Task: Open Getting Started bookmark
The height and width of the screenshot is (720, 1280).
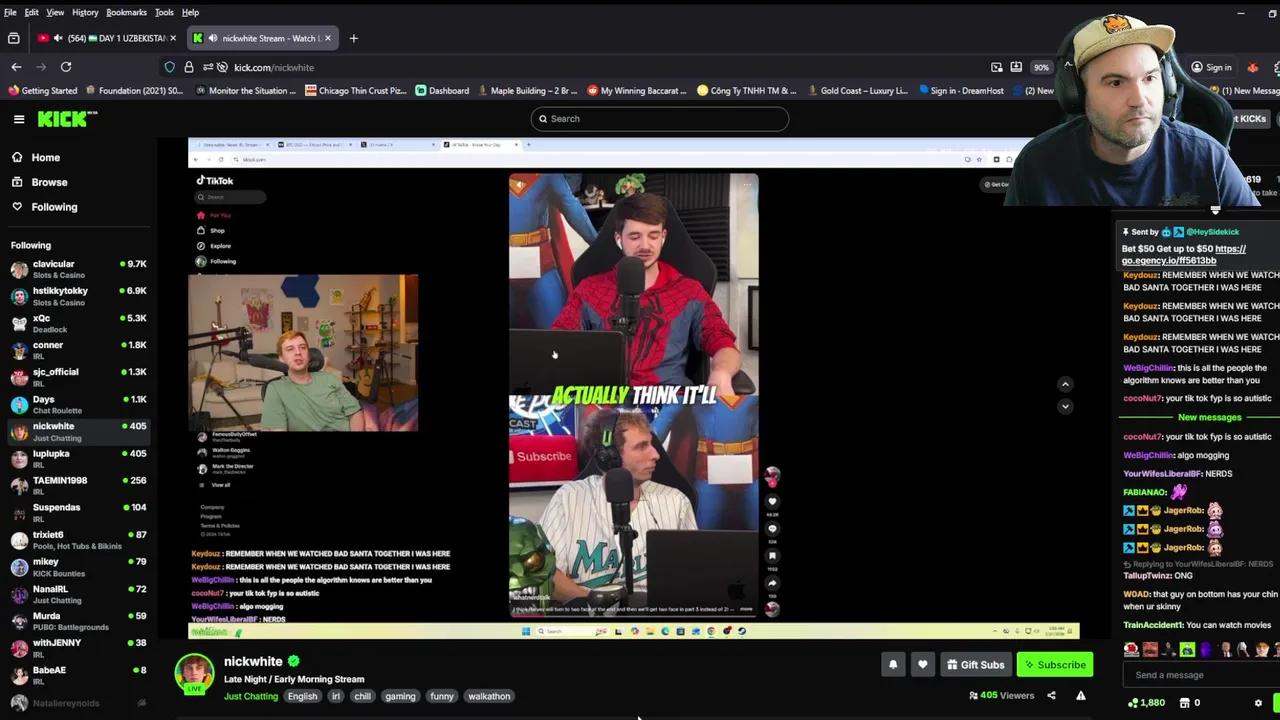Action: coord(43,91)
